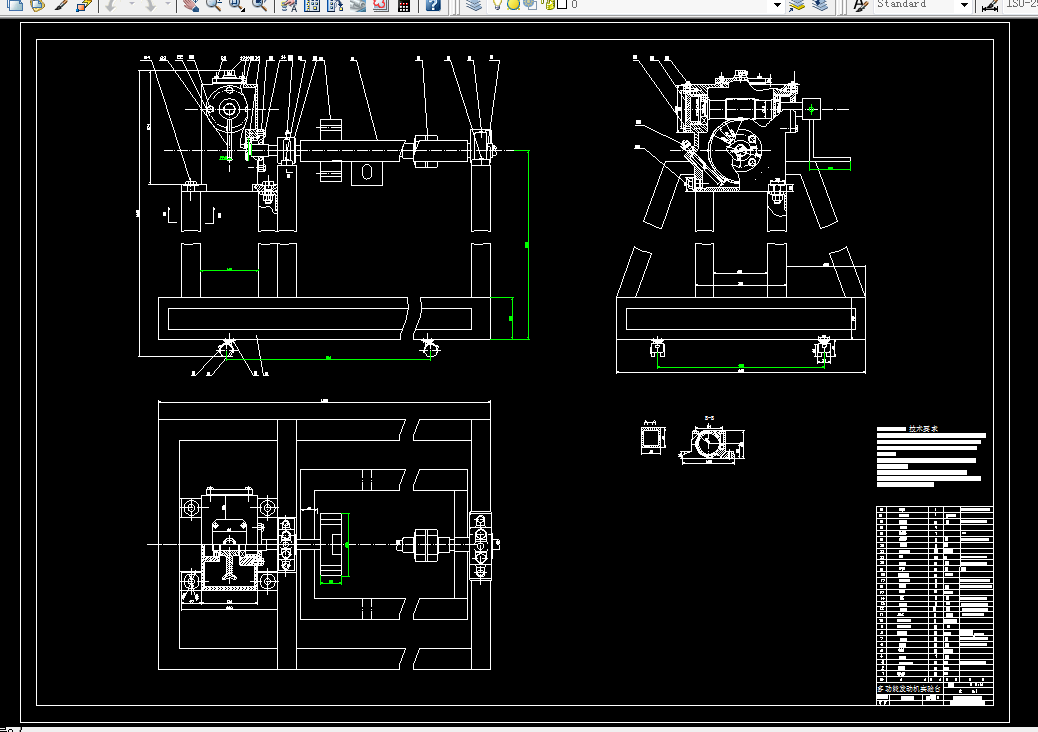
Task: Open the Block Editor tool
Action: (x=83, y=5)
